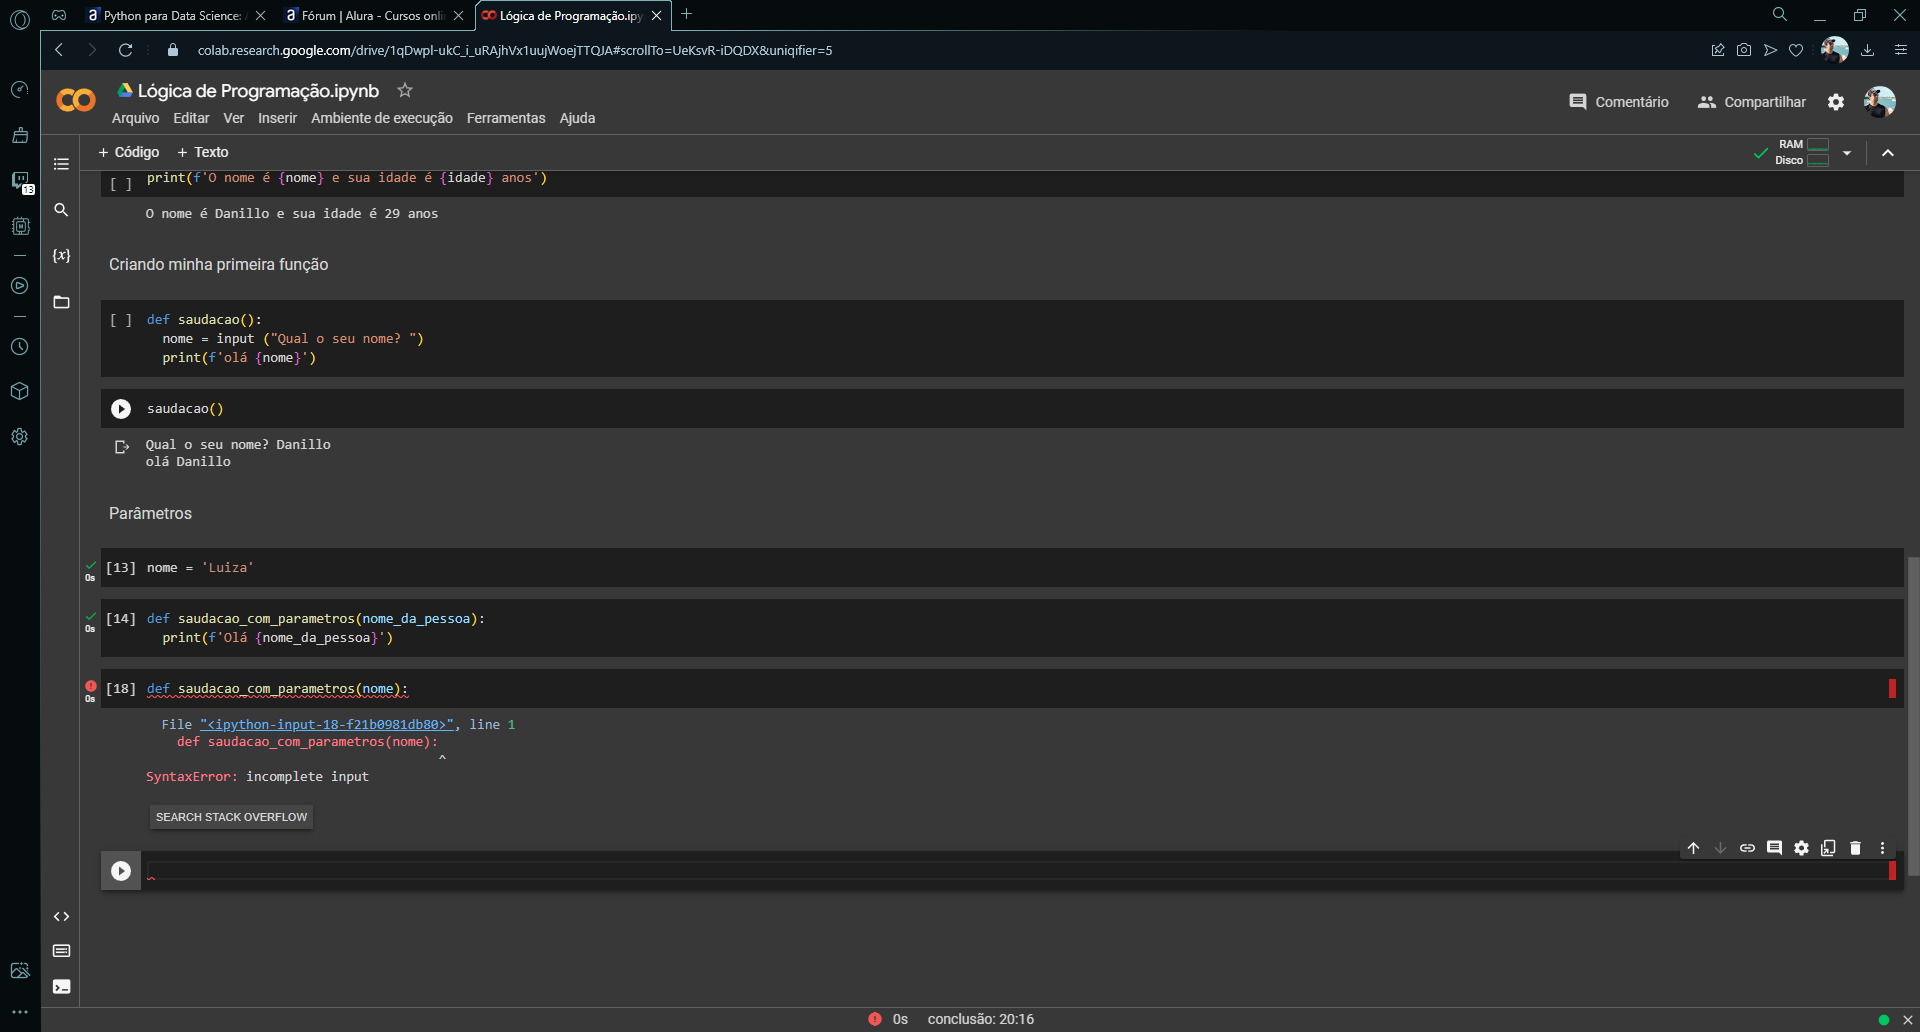Expand the RAM/Disk connection dropdown

tap(1847, 153)
